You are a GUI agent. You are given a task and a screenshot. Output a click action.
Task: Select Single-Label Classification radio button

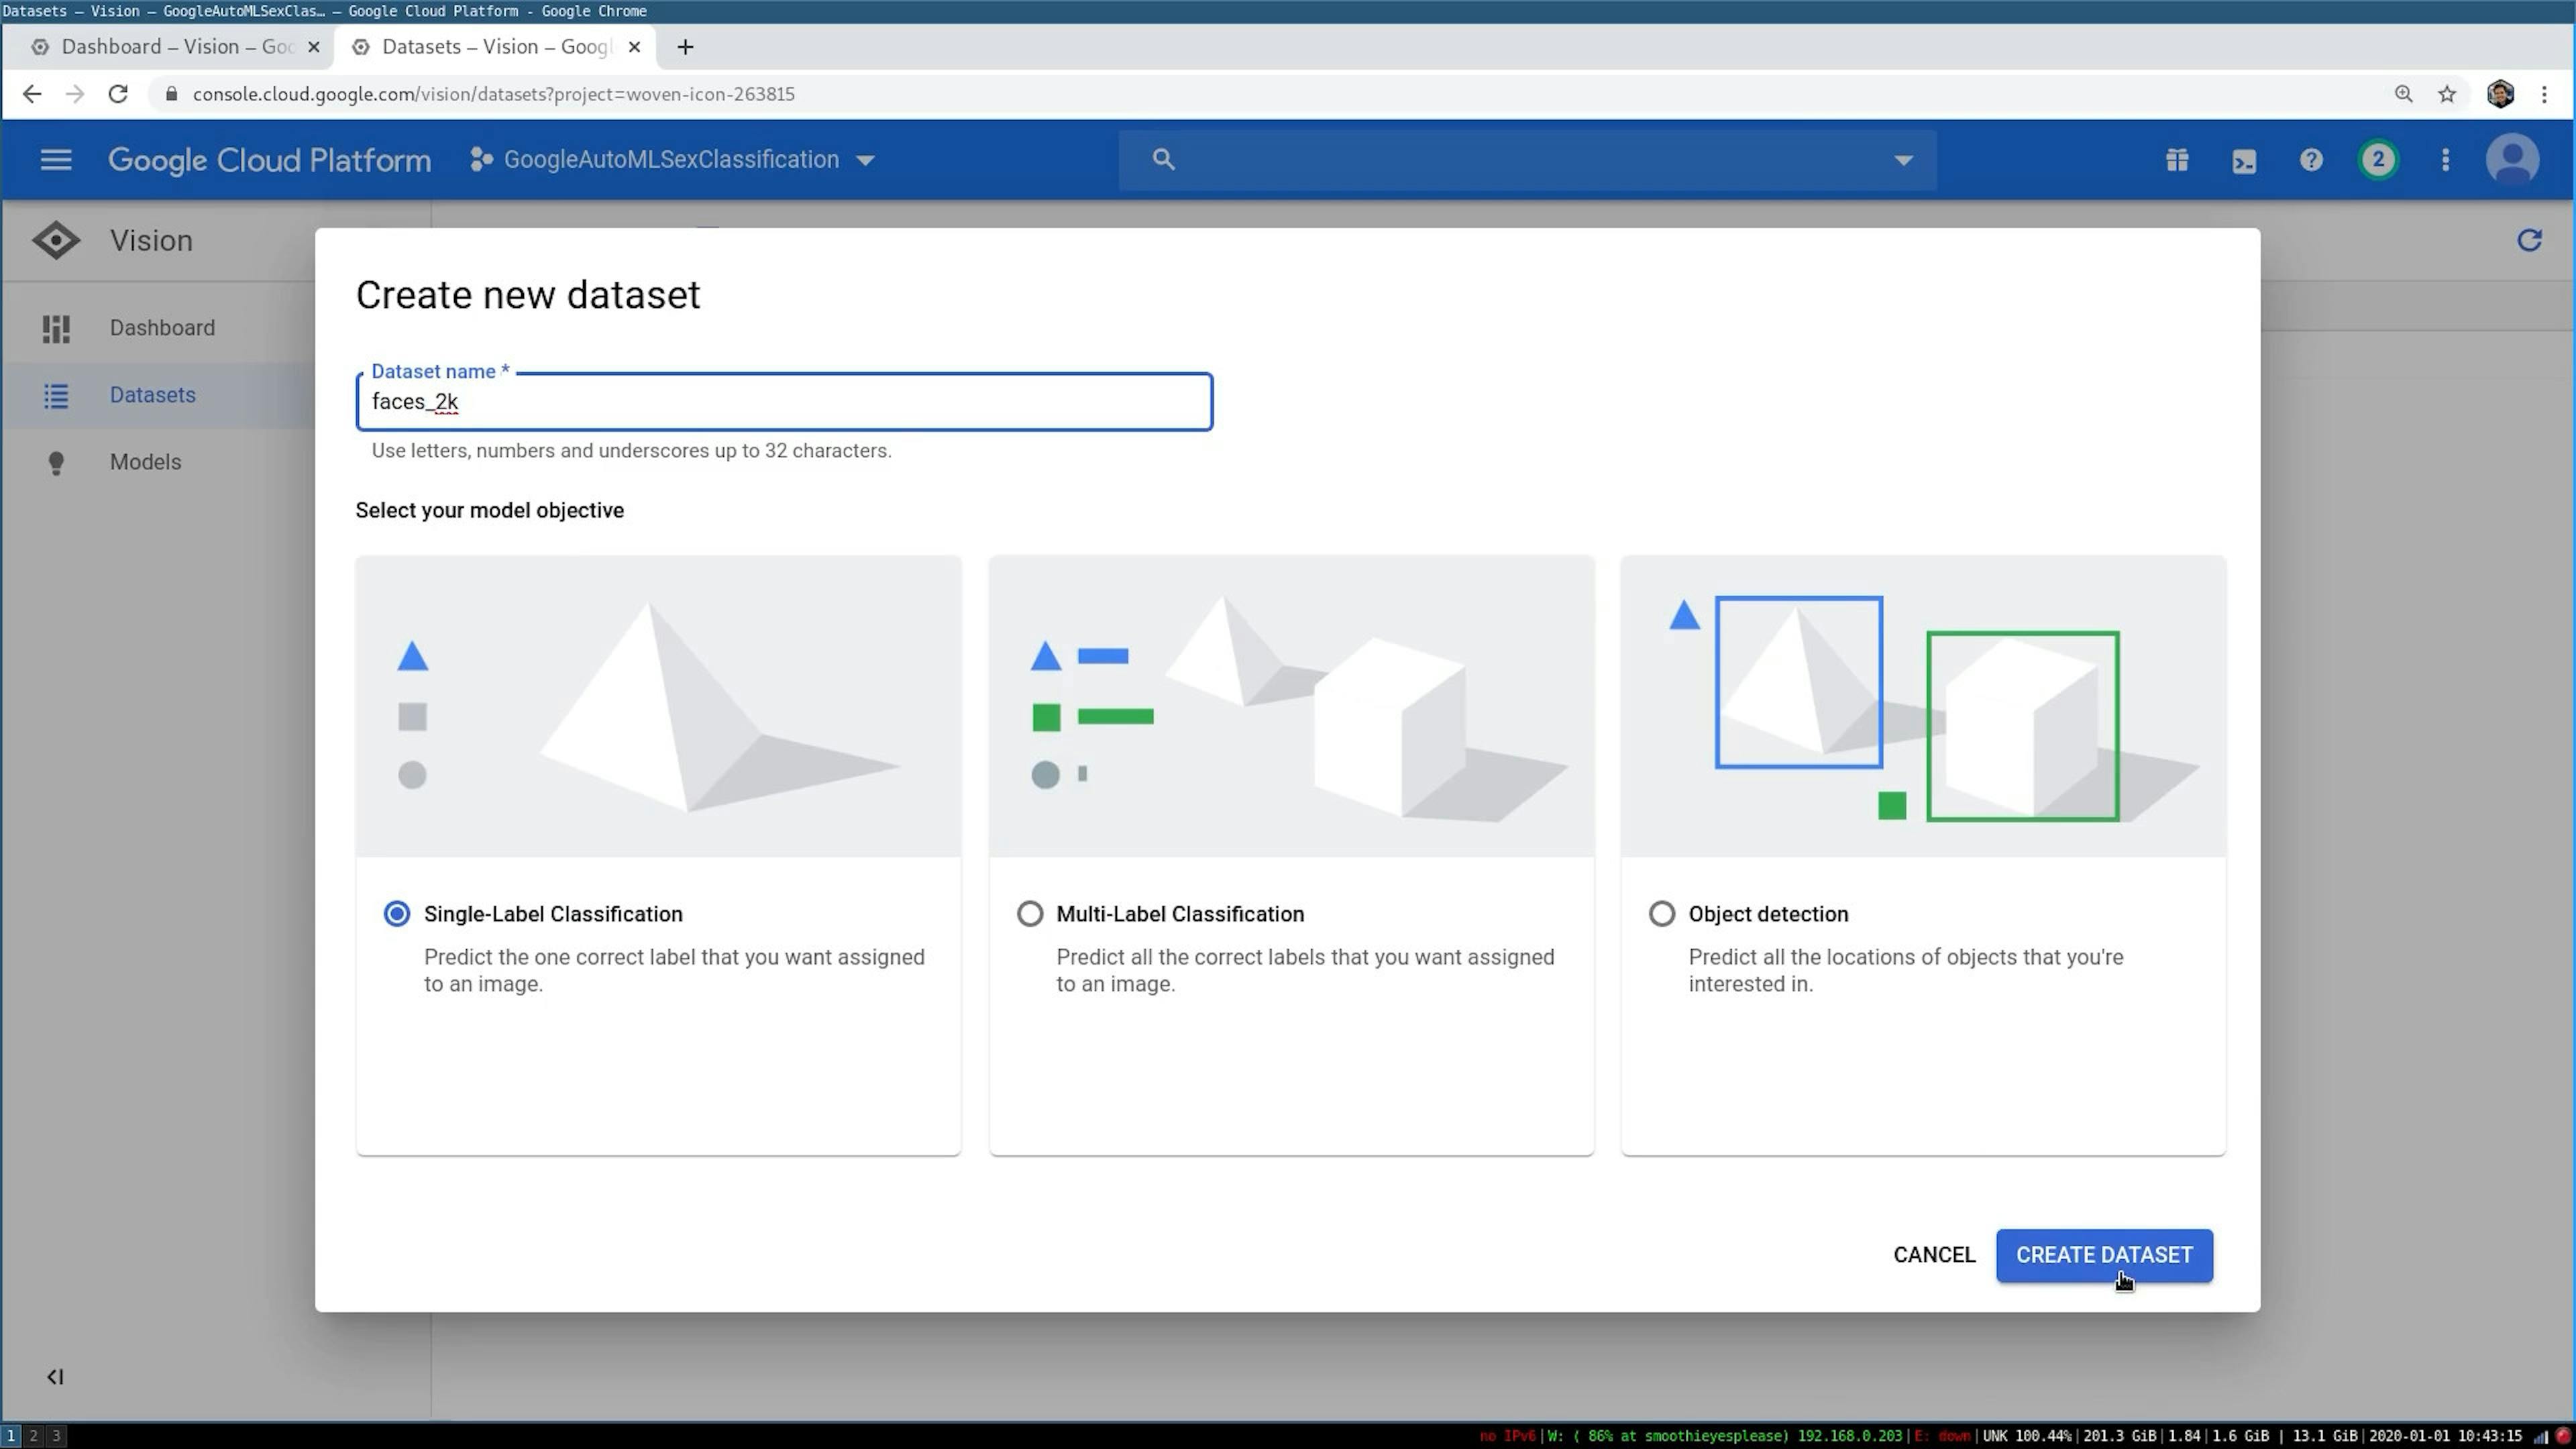397,914
